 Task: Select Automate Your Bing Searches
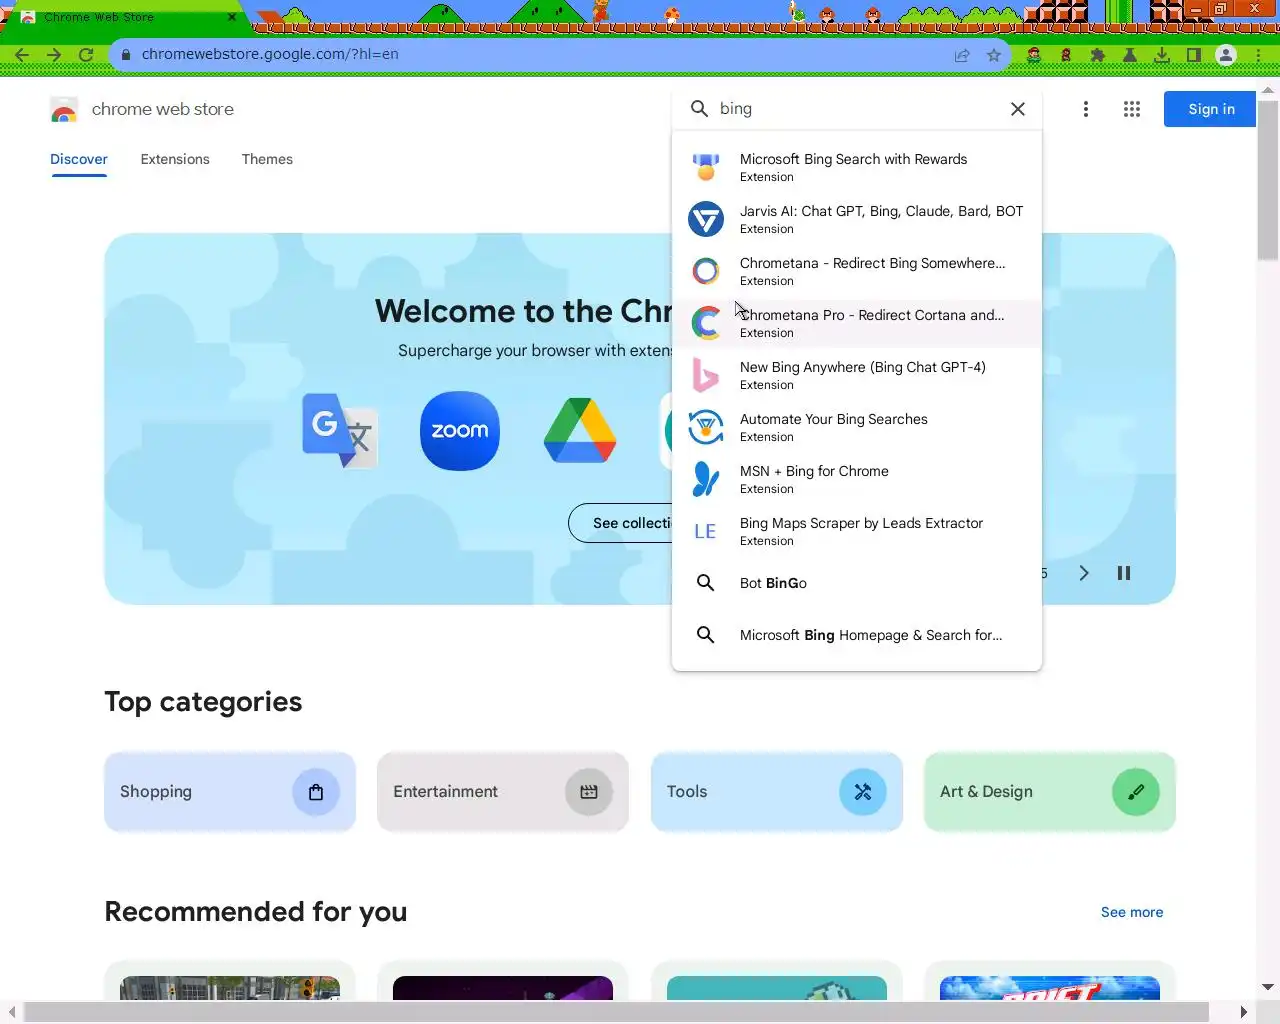coord(857,427)
